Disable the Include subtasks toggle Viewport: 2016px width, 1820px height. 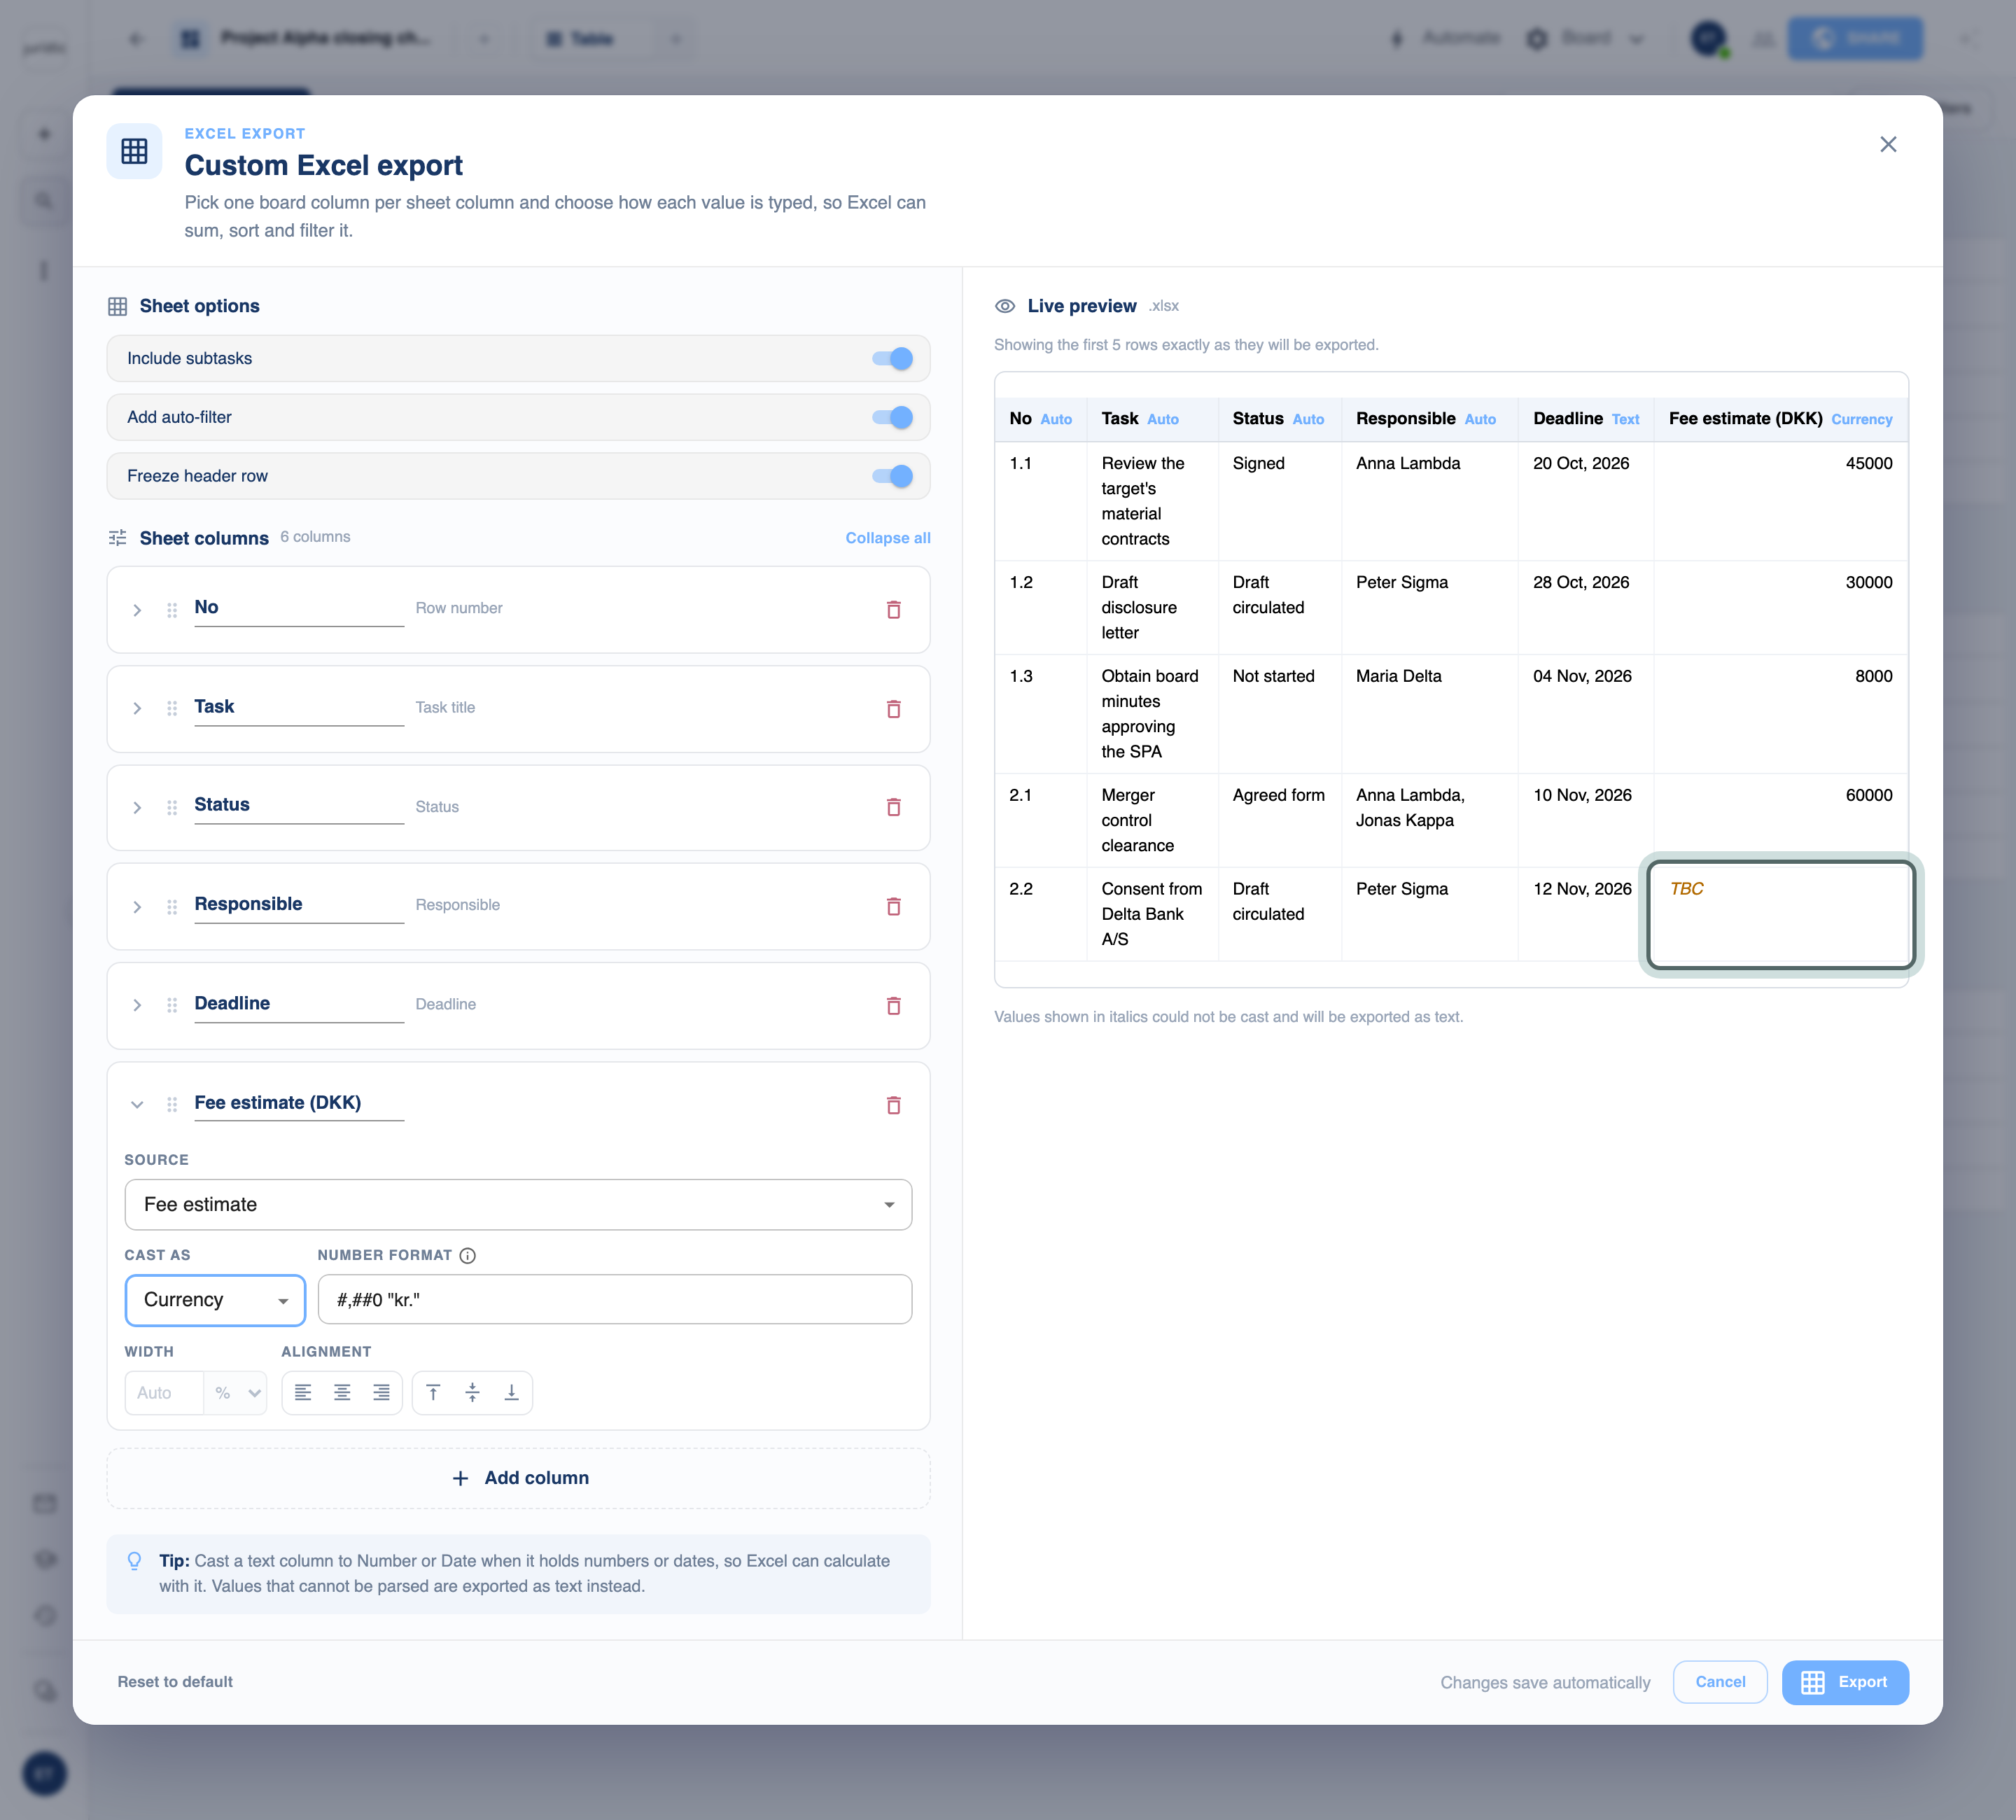tap(892, 359)
